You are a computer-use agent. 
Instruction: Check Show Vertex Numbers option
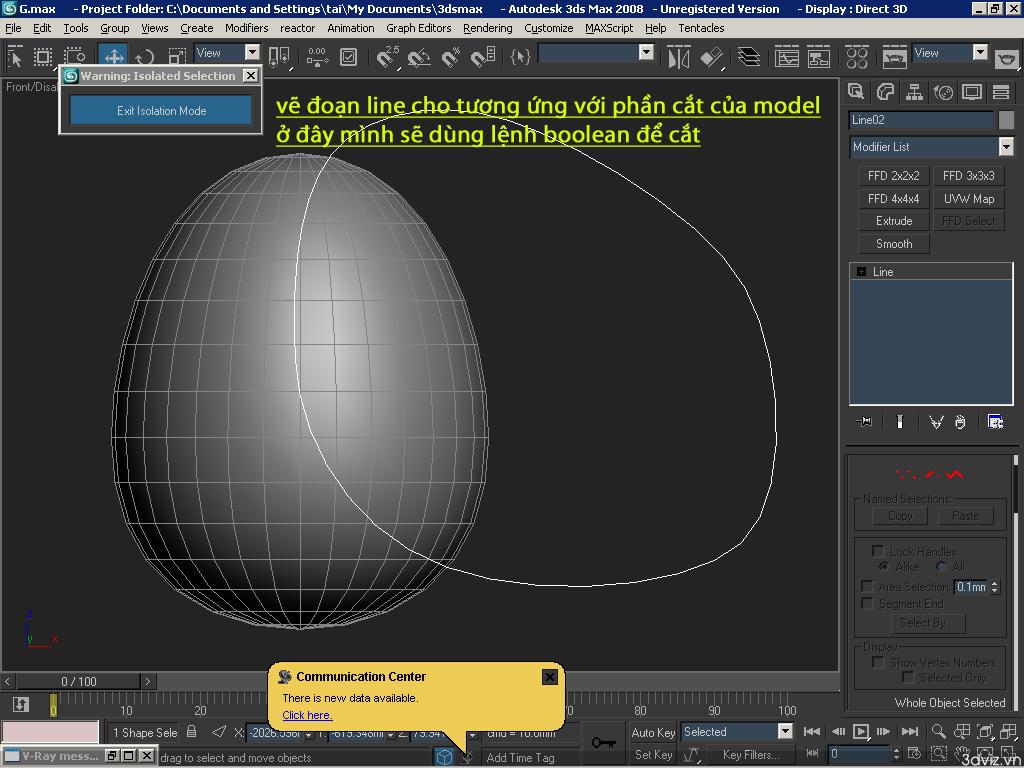pos(878,662)
